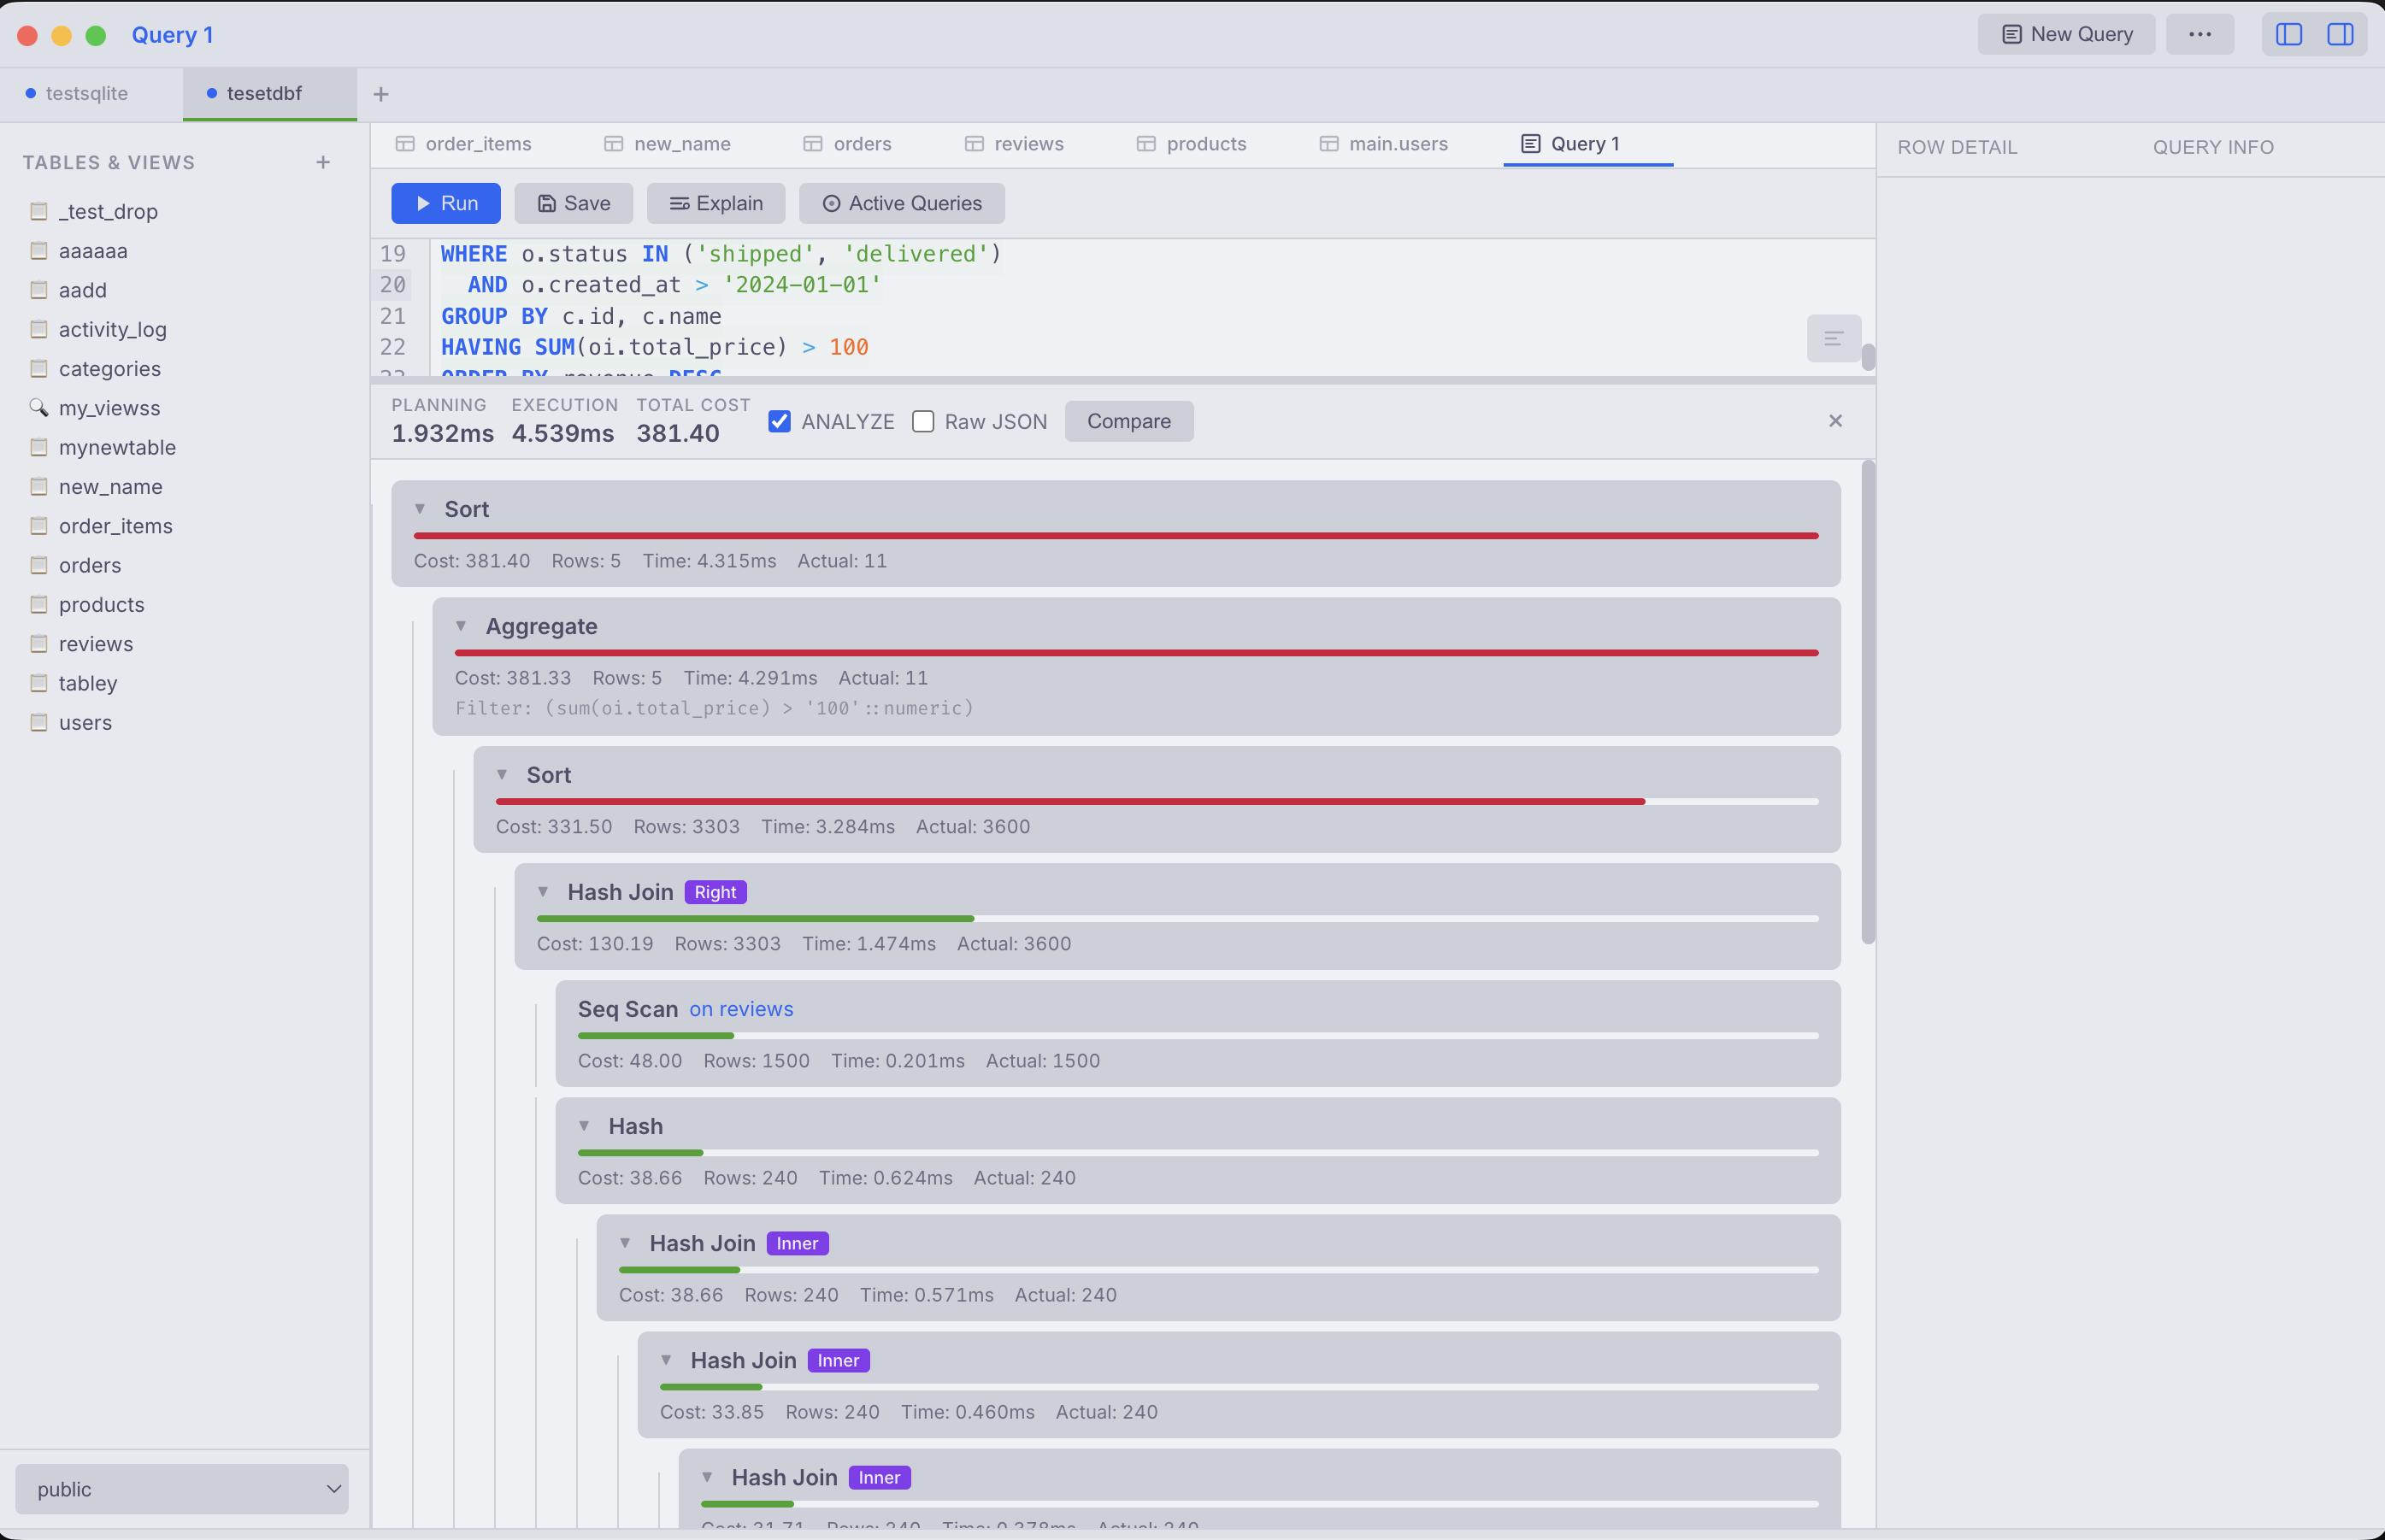This screenshot has width=2385, height=1540.
Task: Click the total cost value 381.40
Action: point(677,433)
